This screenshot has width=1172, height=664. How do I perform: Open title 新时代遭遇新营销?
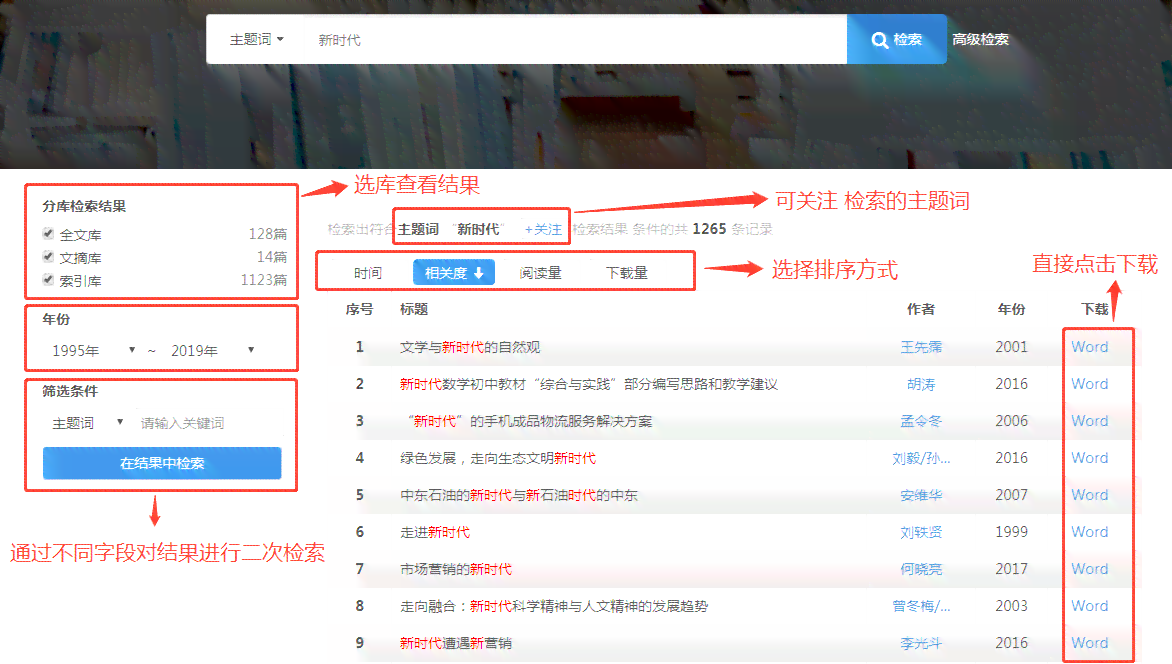[456, 643]
